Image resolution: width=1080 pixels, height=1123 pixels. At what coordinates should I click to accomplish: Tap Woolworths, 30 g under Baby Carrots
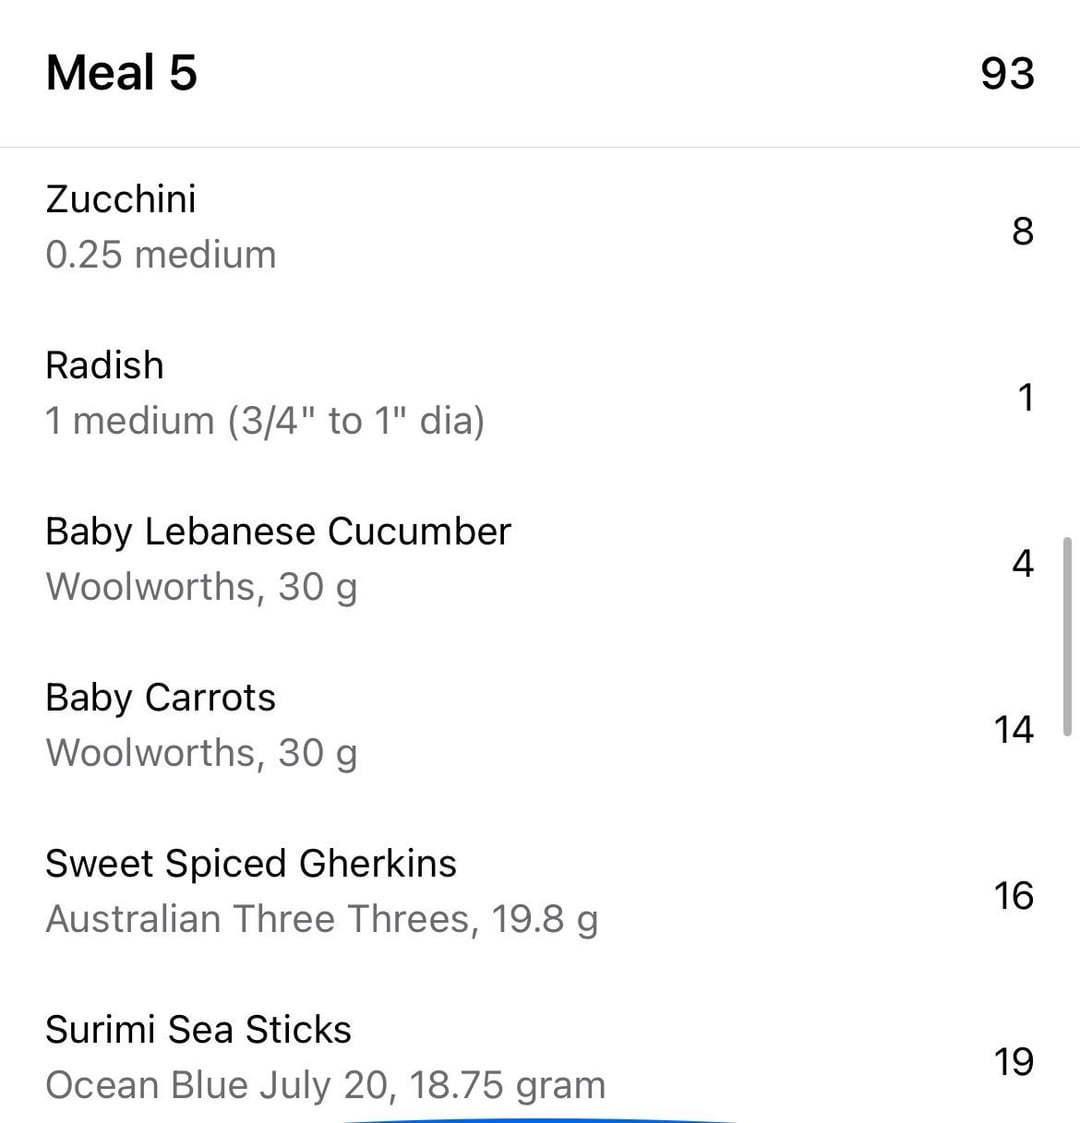[201, 753]
